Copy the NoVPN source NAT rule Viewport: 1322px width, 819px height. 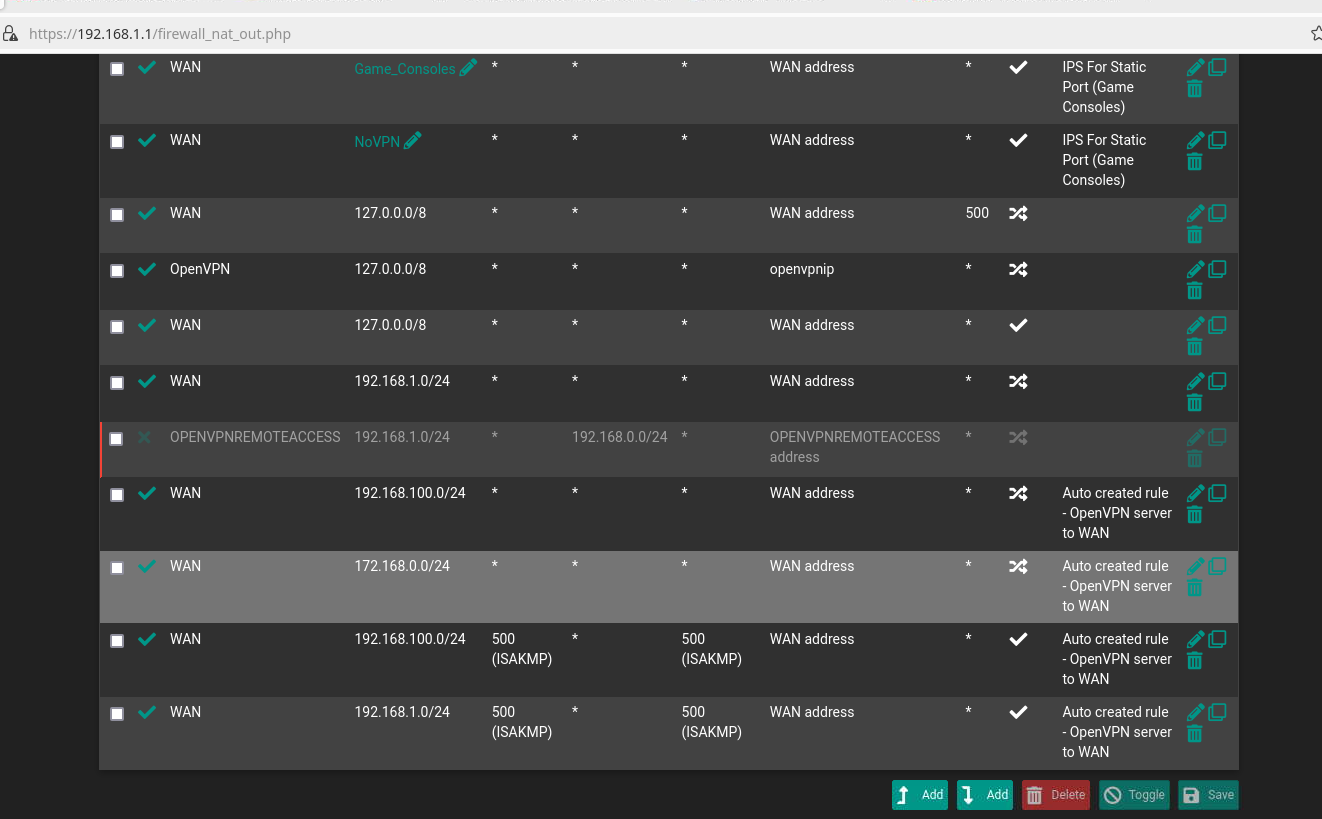[x=1217, y=141]
